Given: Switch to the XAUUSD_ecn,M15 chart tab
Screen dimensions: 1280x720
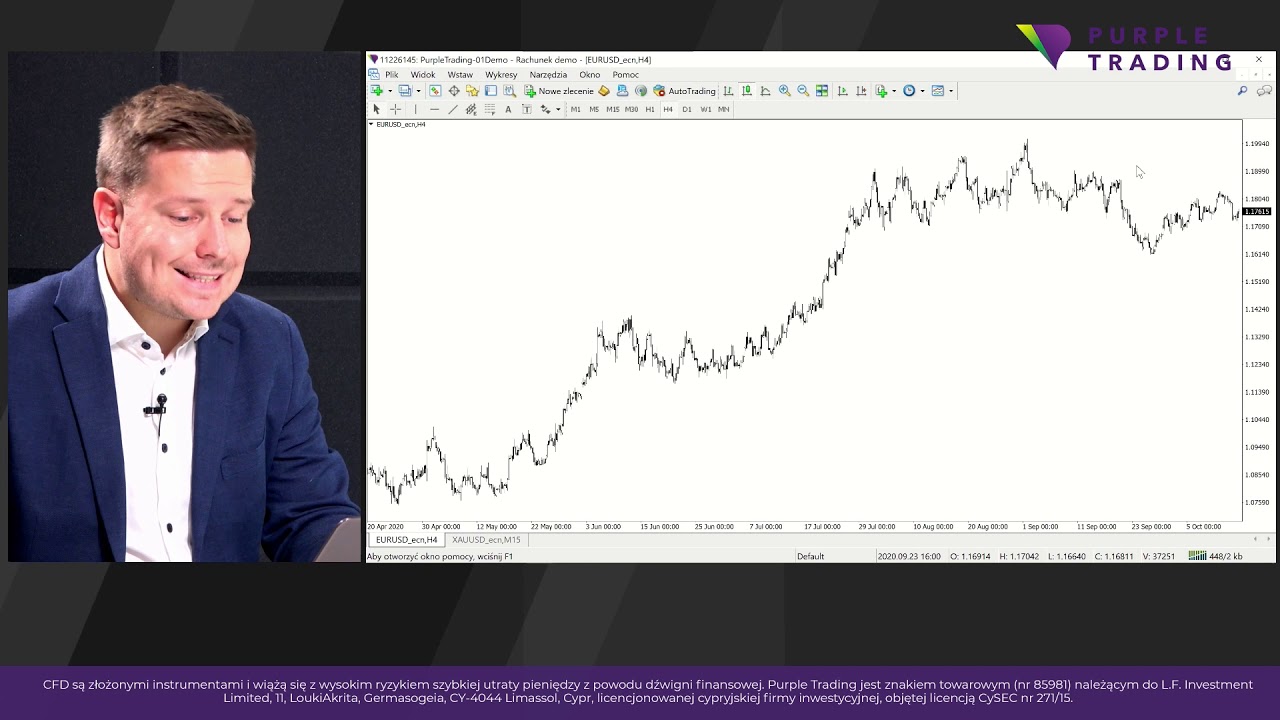Looking at the screenshot, I should click(x=486, y=540).
